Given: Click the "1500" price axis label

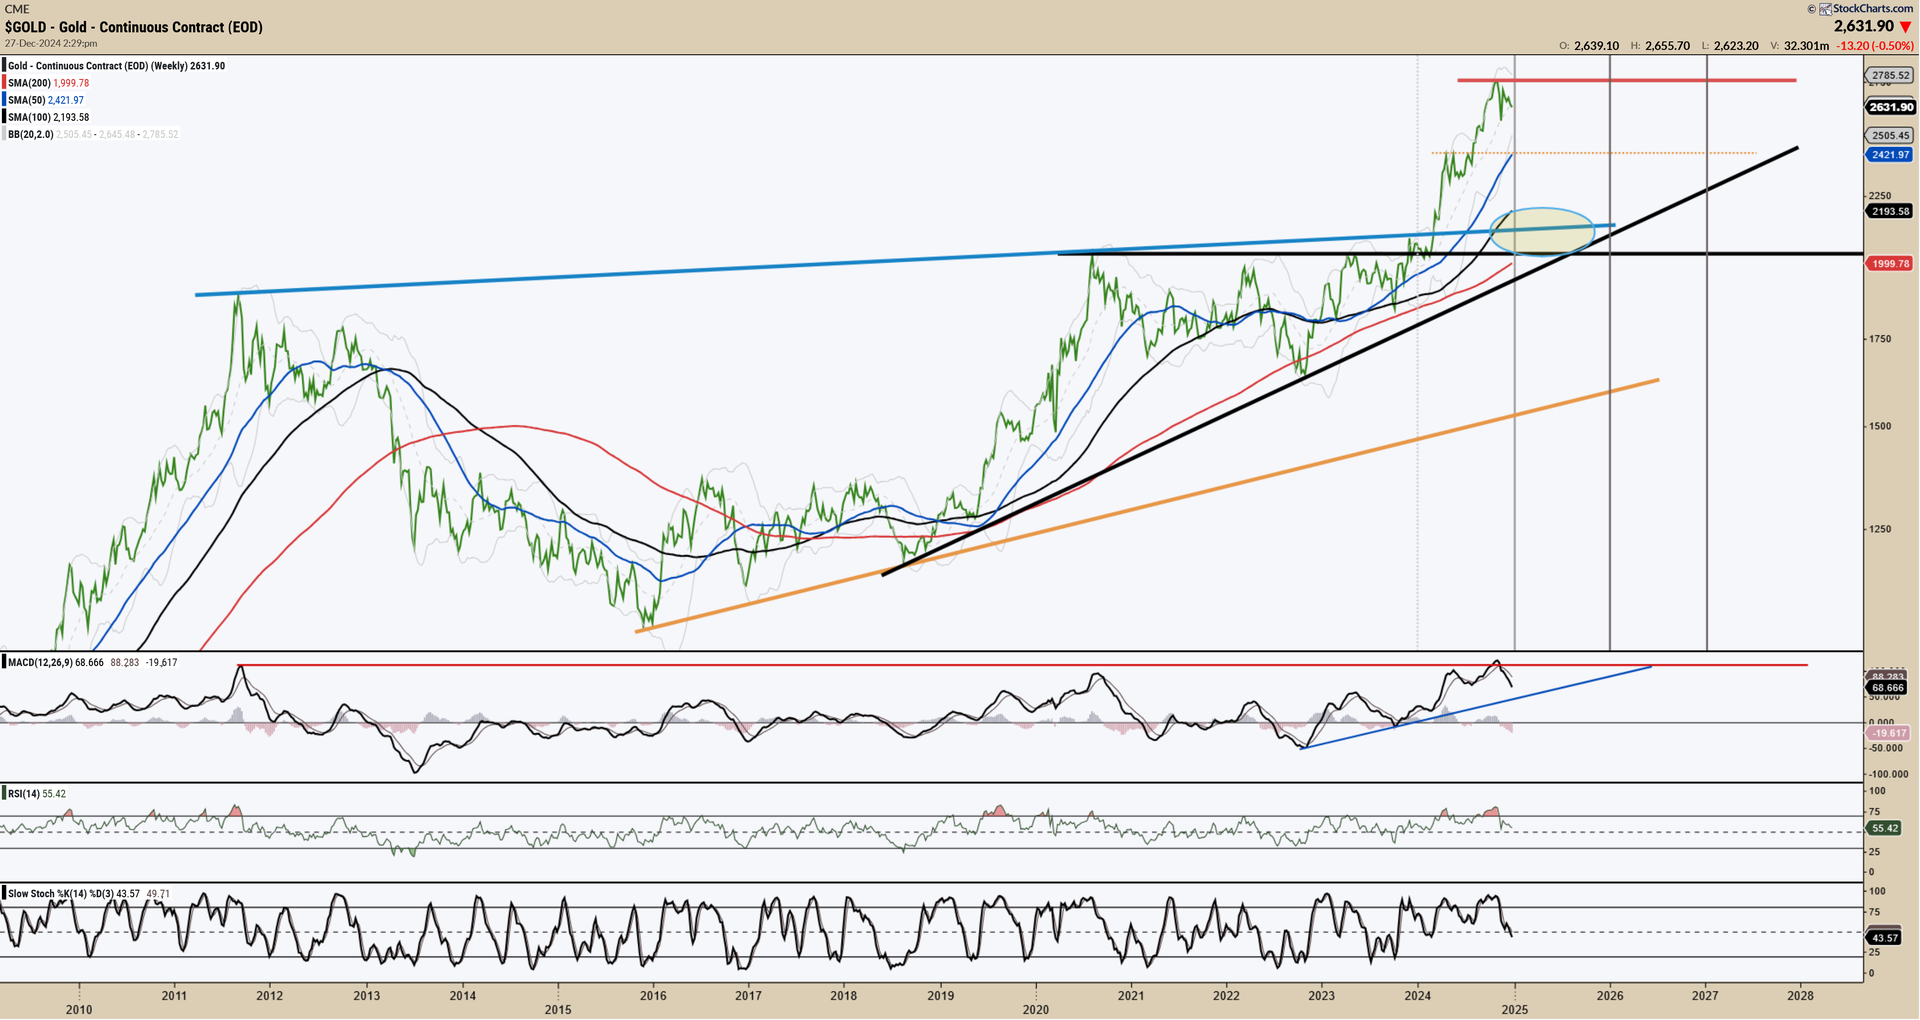Looking at the screenshot, I should 1880,426.
